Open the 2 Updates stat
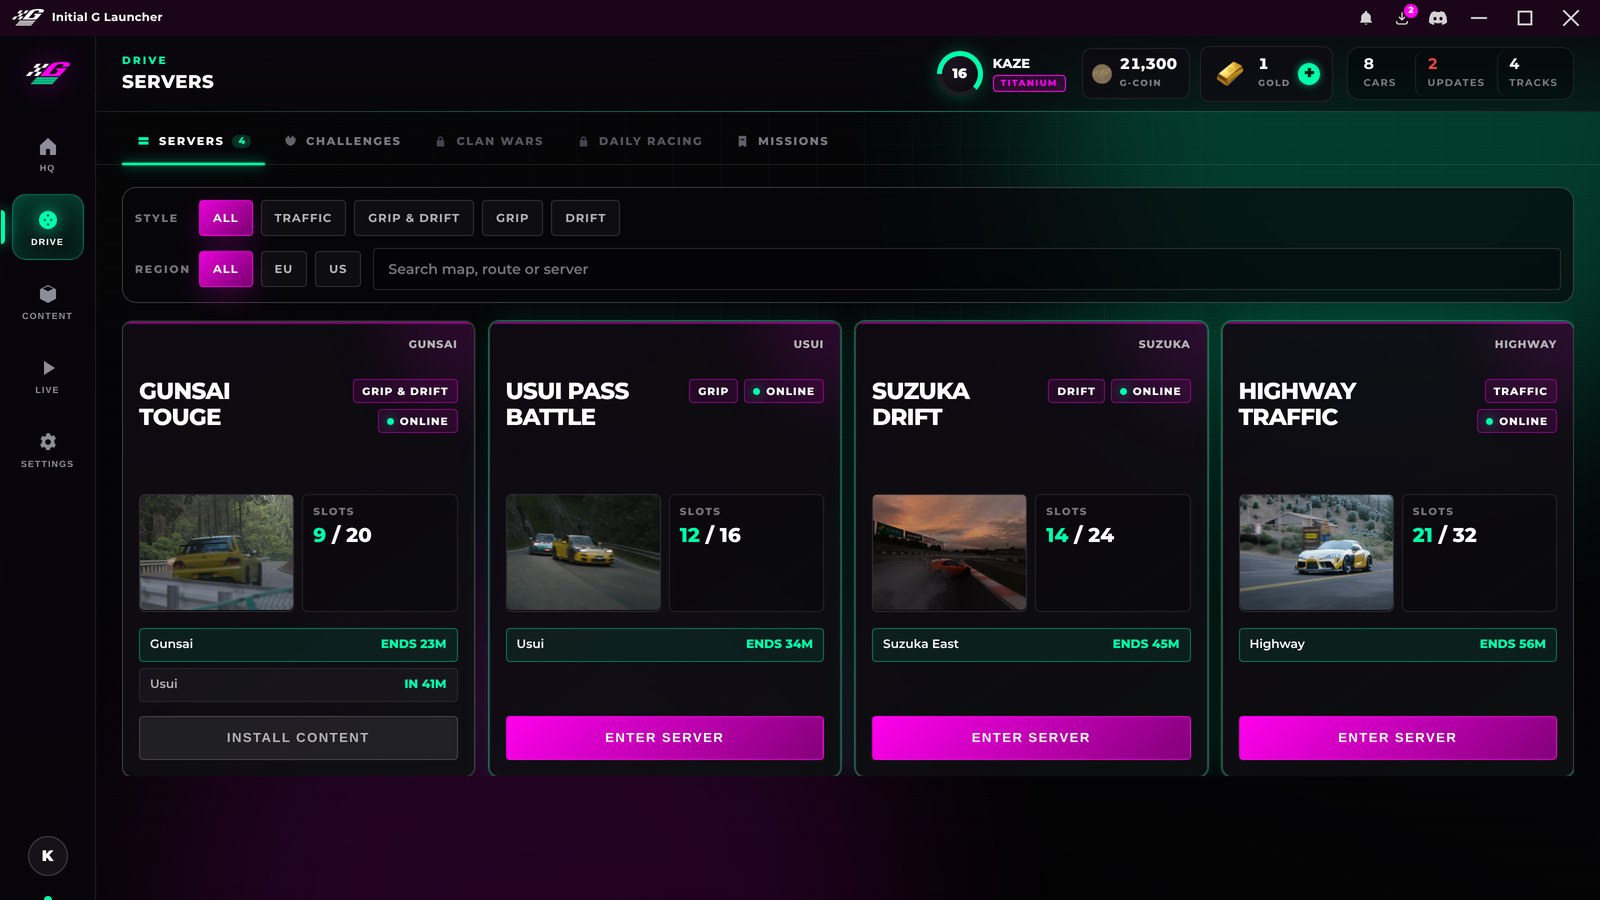This screenshot has height=900, width=1600. (1455, 73)
